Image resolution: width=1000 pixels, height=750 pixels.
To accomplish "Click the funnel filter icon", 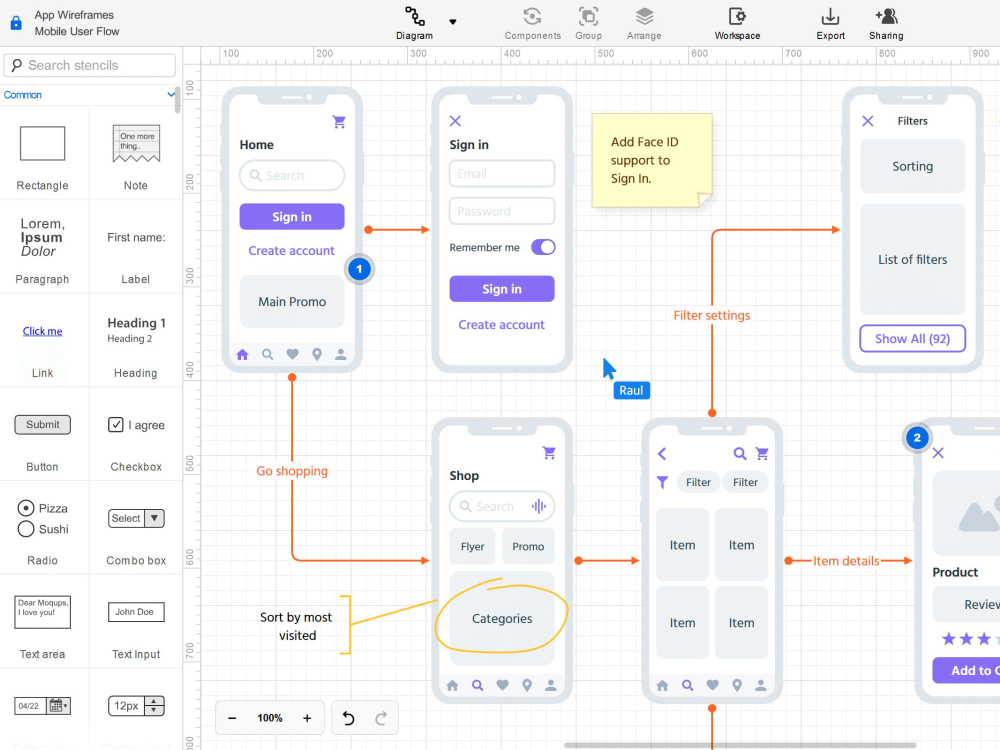I will (663, 482).
